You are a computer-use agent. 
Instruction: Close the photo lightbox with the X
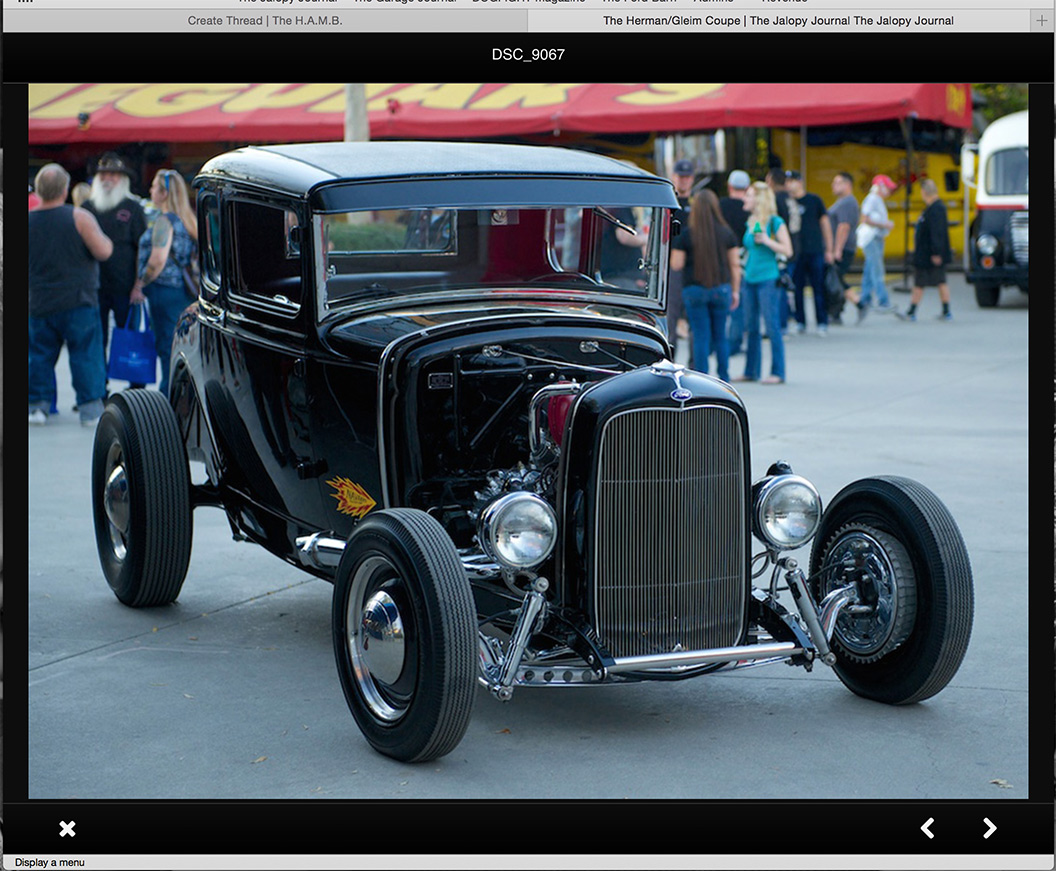point(67,828)
